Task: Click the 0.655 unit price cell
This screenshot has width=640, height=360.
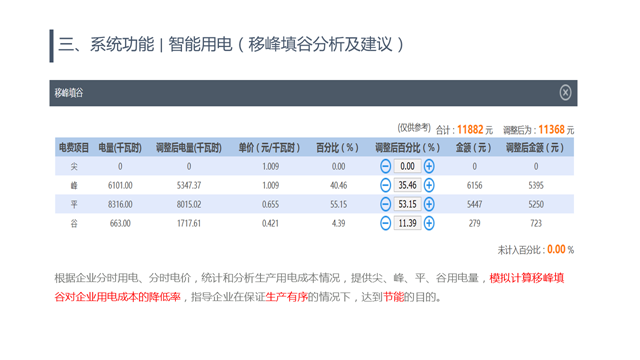Action: coord(270,204)
